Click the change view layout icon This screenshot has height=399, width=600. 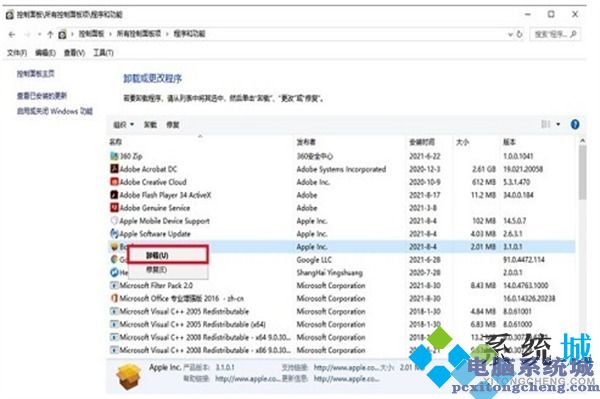(546, 124)
